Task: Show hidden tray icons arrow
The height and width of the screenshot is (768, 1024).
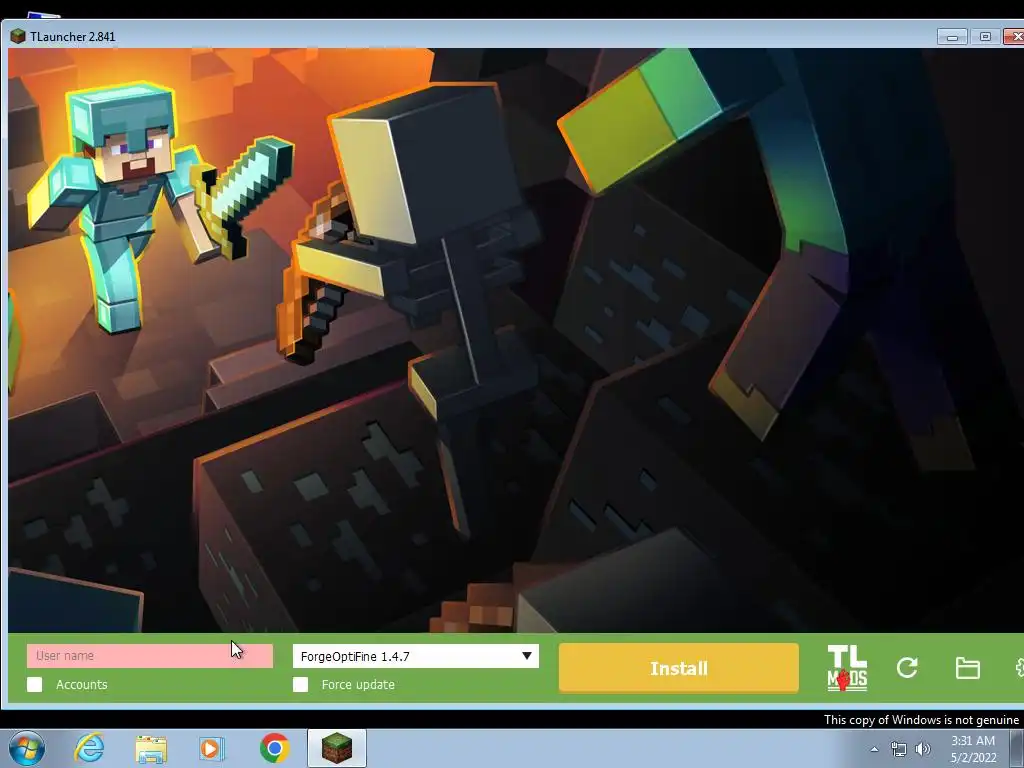Action: [874, 749]
